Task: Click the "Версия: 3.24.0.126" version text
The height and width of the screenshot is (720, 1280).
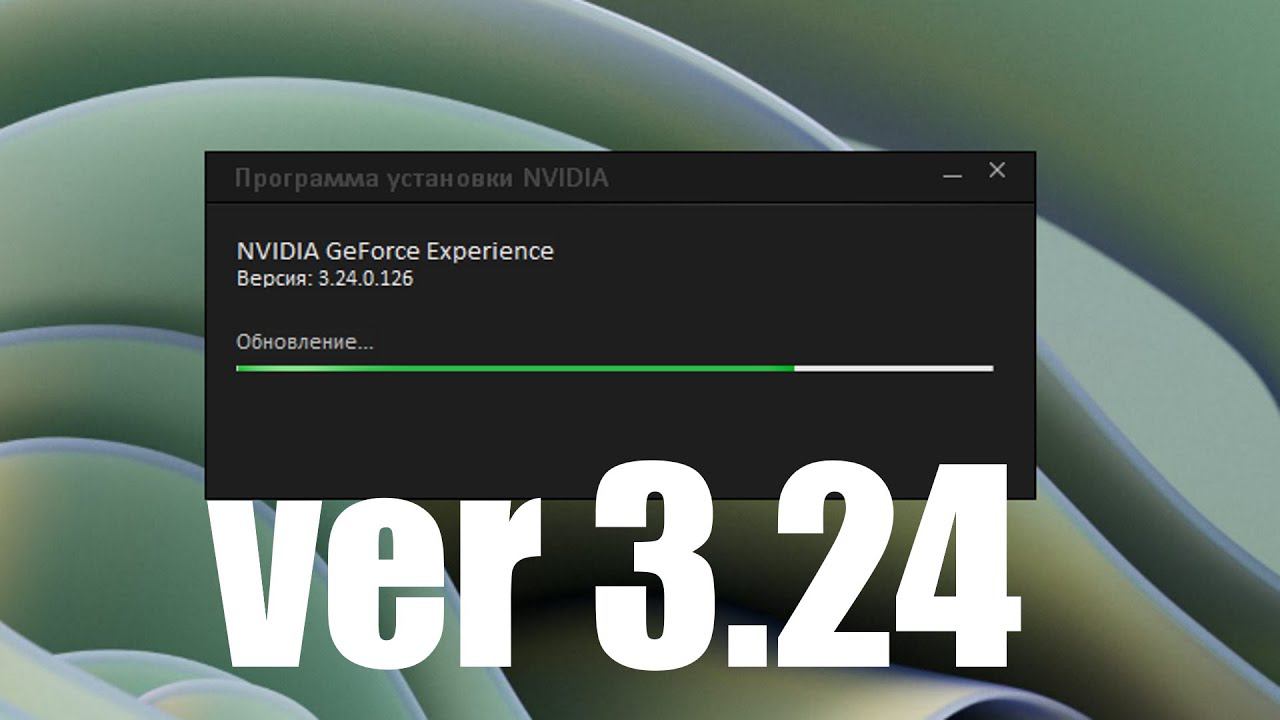Action: click(x=325, y=279)
